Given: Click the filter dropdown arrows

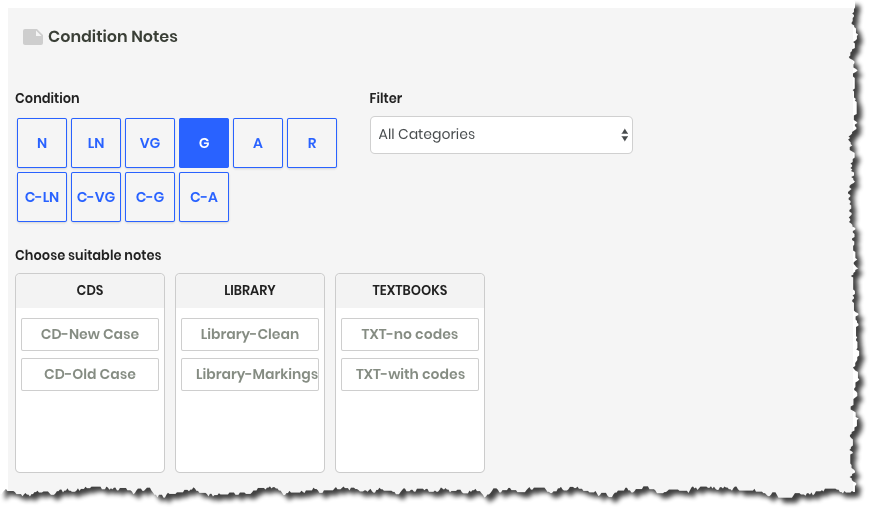Looking at the screenshot, I should coord(624,135).
